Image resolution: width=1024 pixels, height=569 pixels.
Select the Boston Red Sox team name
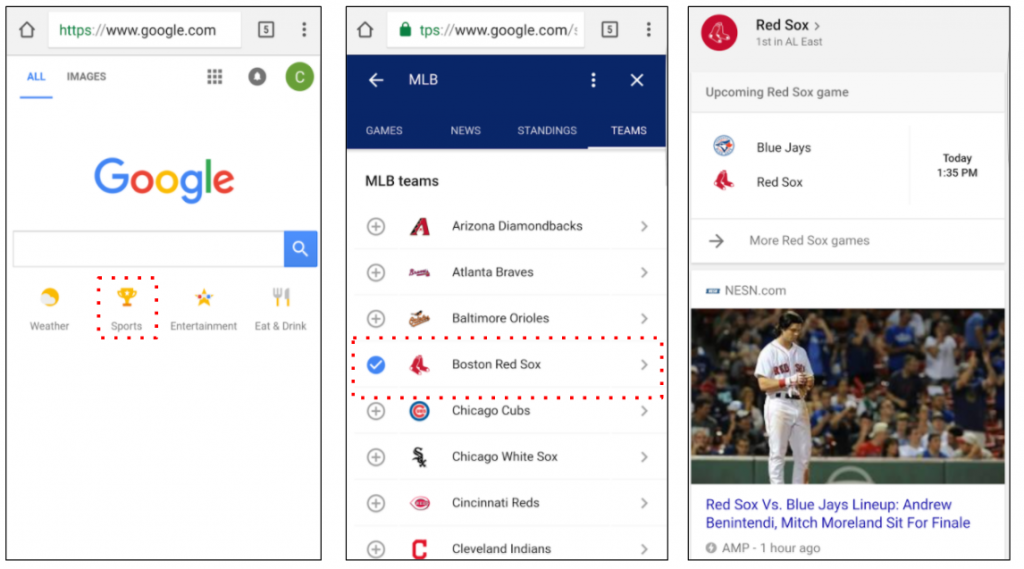pos(496,365)
